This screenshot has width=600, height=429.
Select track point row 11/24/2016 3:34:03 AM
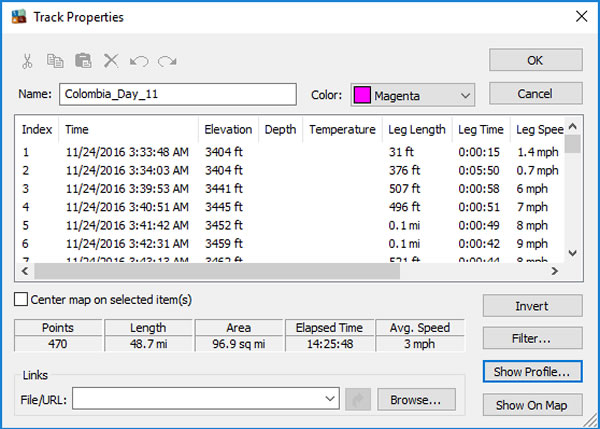[290, 170]
